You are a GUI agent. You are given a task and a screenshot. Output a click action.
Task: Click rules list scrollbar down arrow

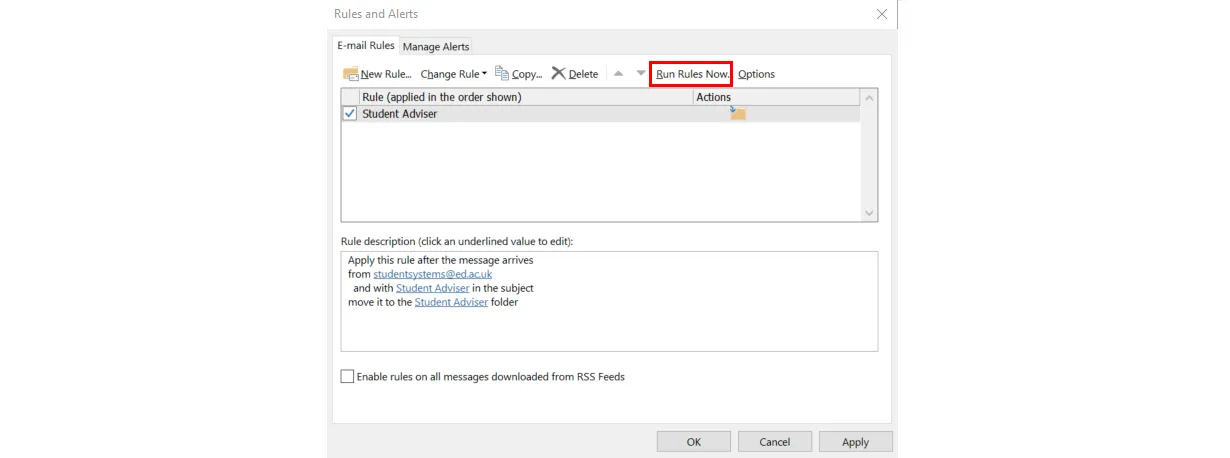[869, 213]
